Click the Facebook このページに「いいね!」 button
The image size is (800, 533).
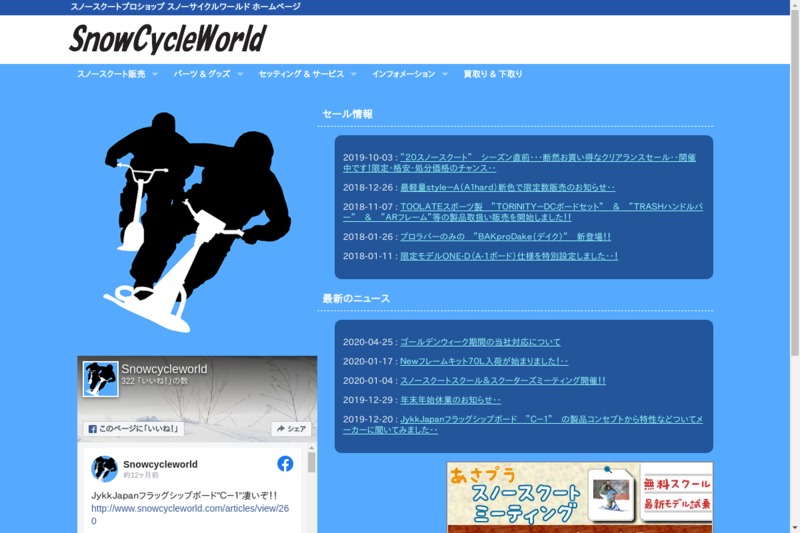tap(134, 429)
